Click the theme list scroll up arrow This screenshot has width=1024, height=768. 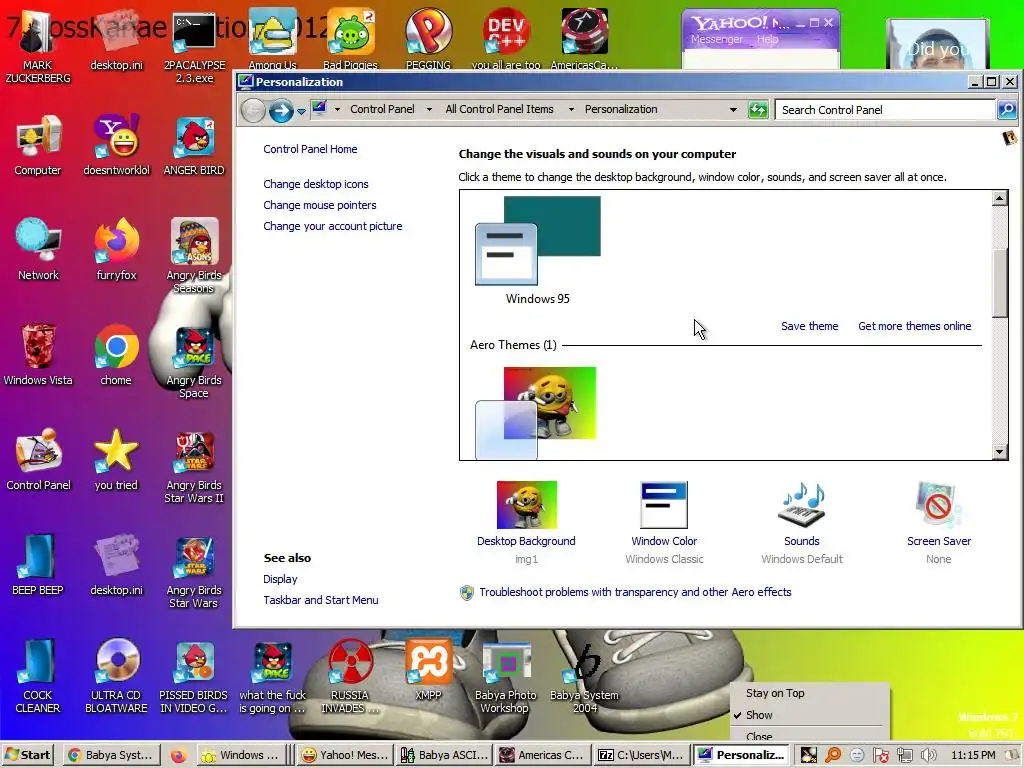999,198
